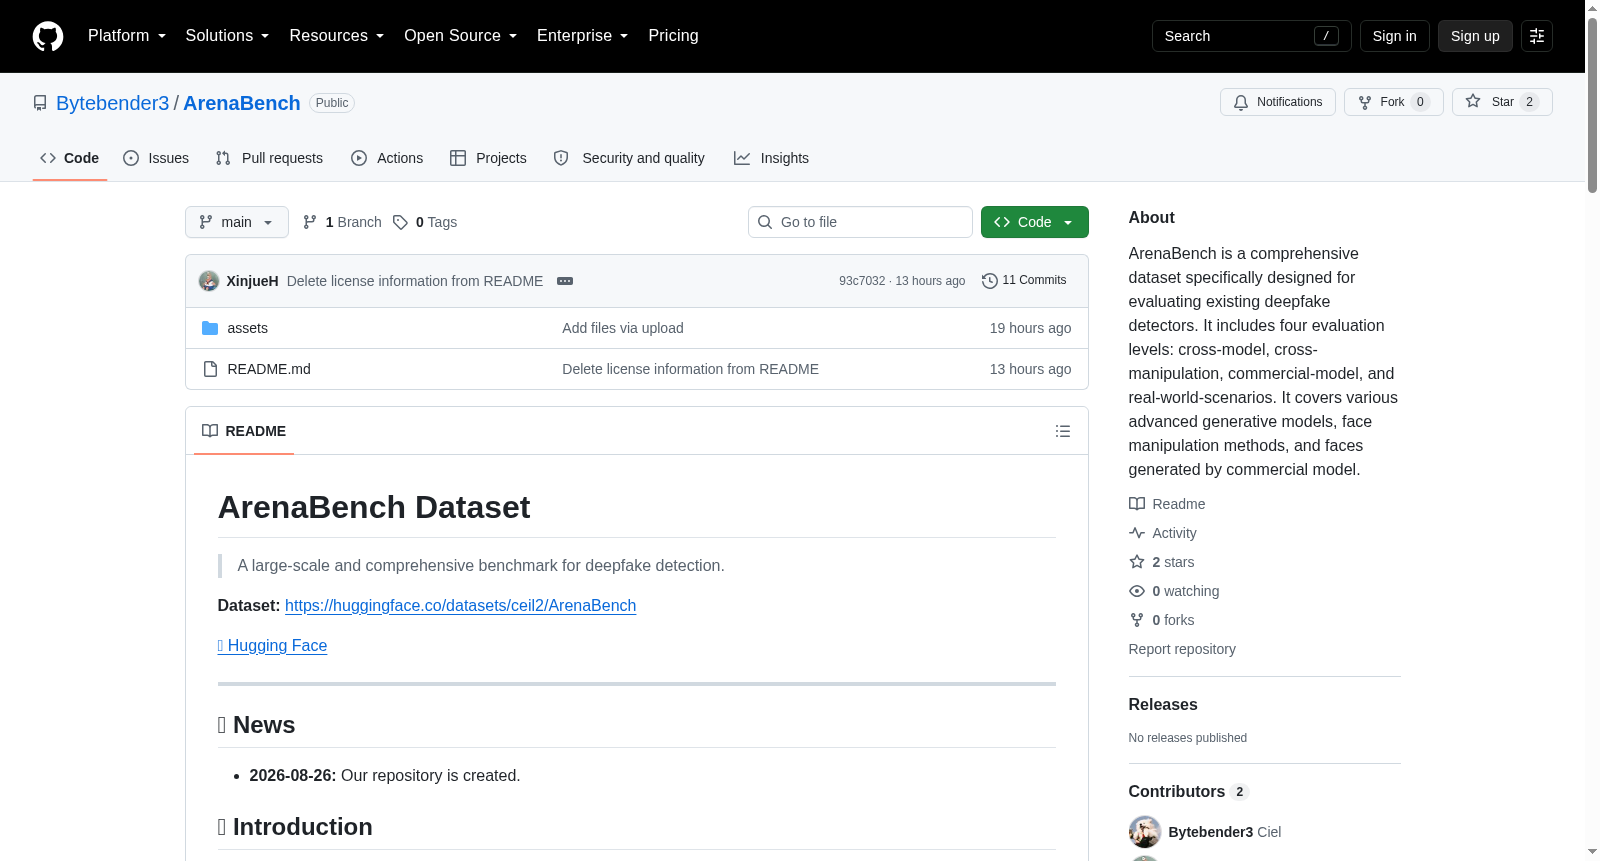Fork the repository
Viewport: 1600px width, 861px height.
(1394, 102)
